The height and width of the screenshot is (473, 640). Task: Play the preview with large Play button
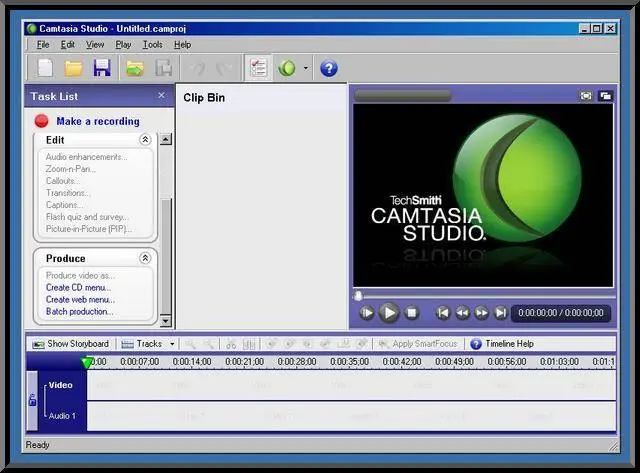(389, 313)
